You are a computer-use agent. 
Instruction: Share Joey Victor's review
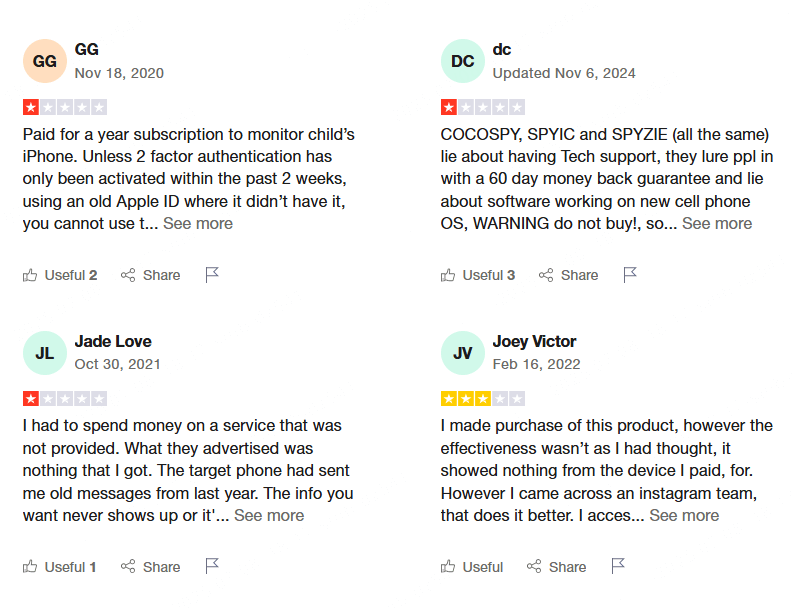coord(557,566)
